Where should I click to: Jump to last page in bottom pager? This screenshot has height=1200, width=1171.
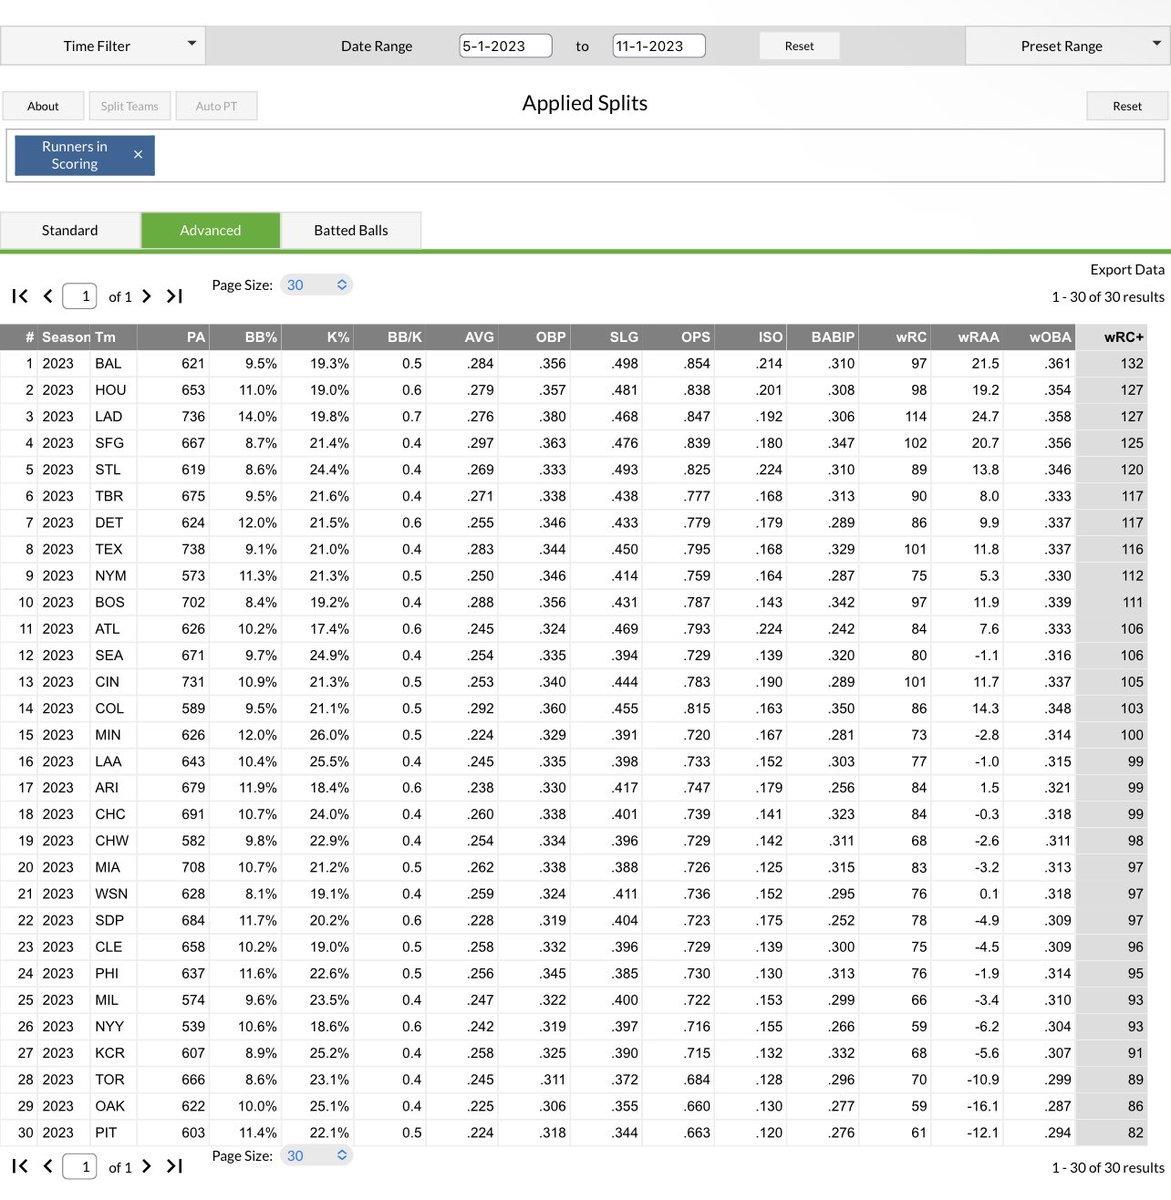[174, 1166]
